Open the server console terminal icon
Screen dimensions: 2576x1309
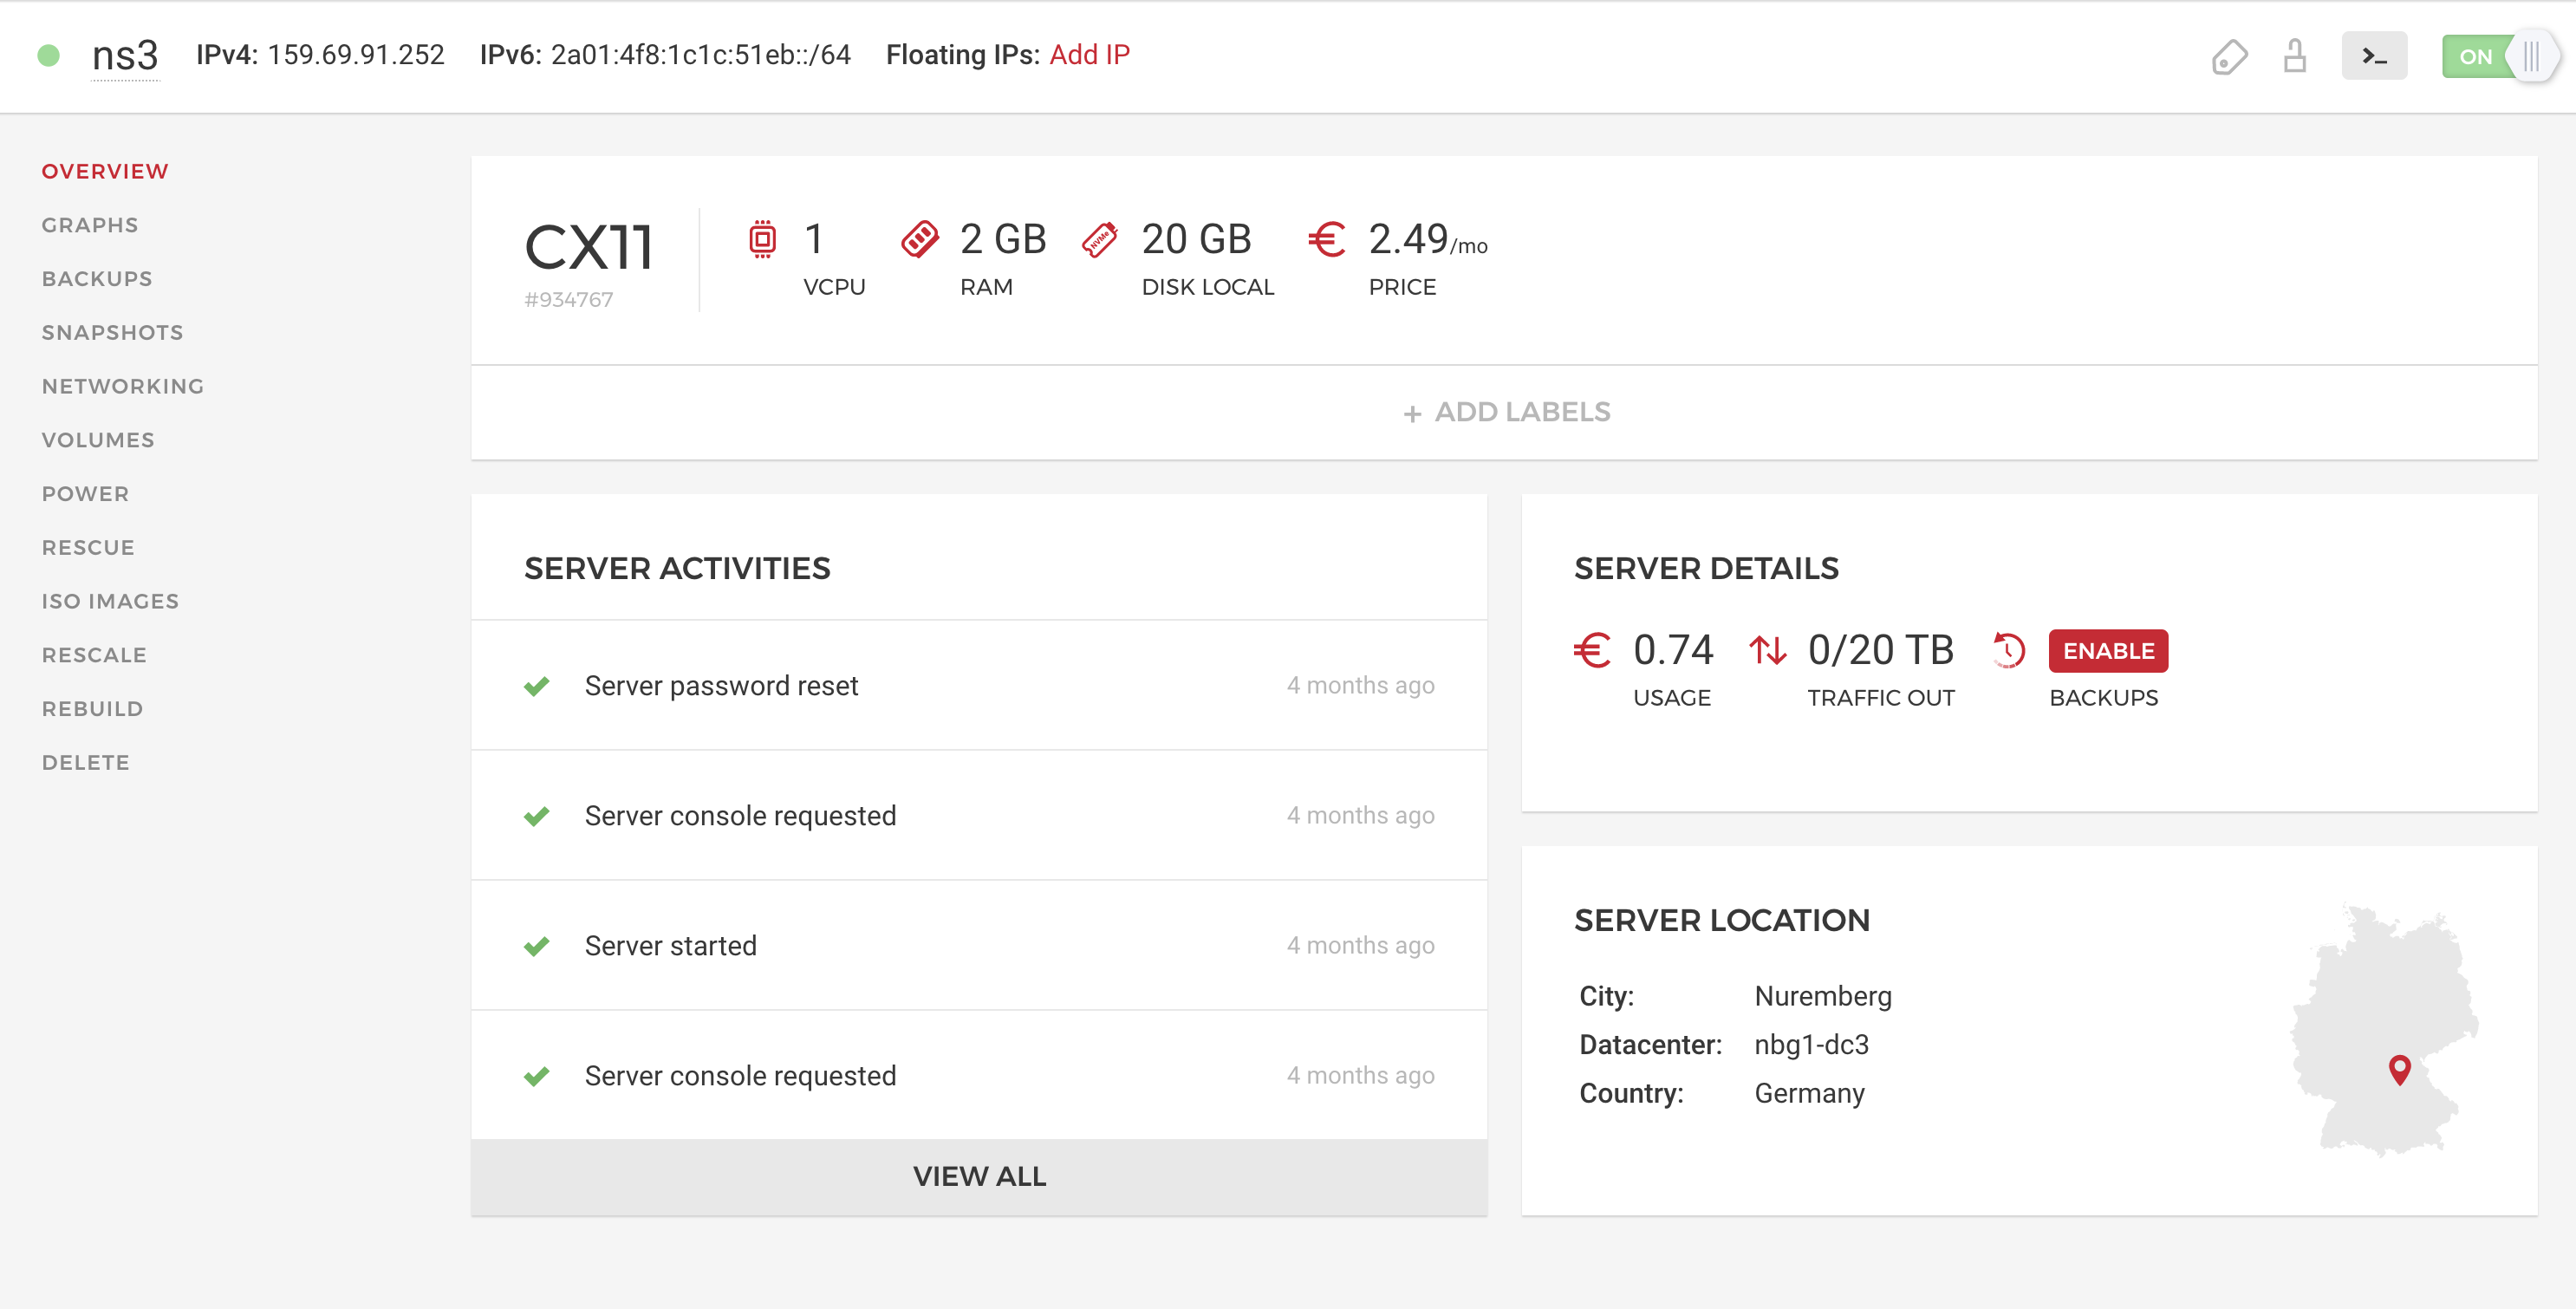click(2373, 56)
